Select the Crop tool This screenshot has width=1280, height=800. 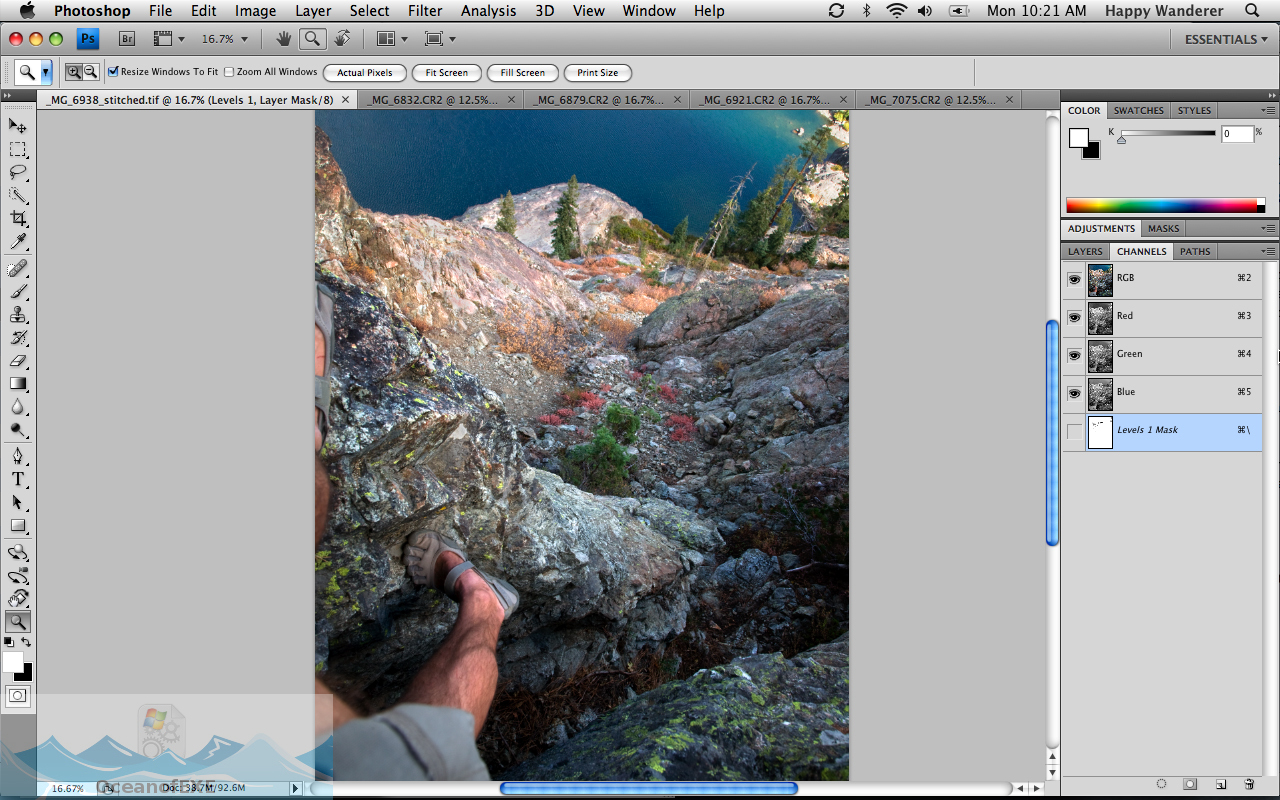click(x=18, y=218)
